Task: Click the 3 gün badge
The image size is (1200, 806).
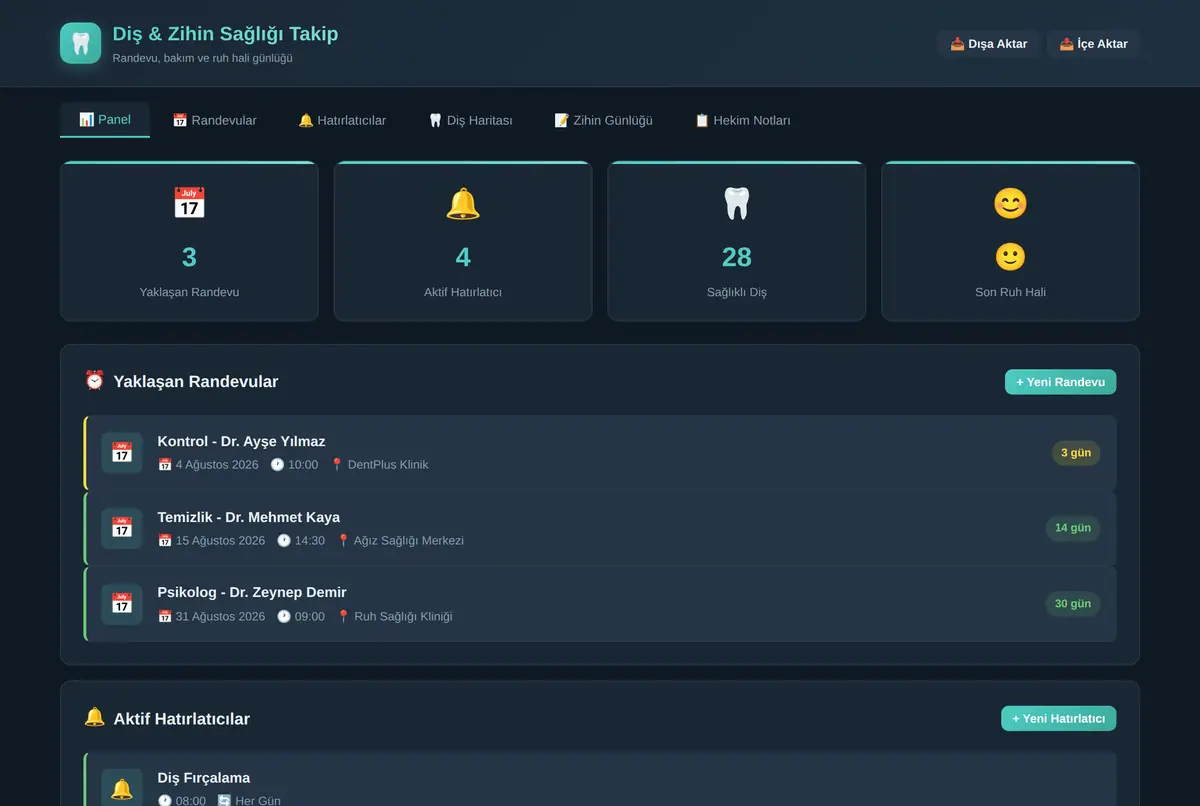Action: pyautogui.click(x=1075, y=453)
